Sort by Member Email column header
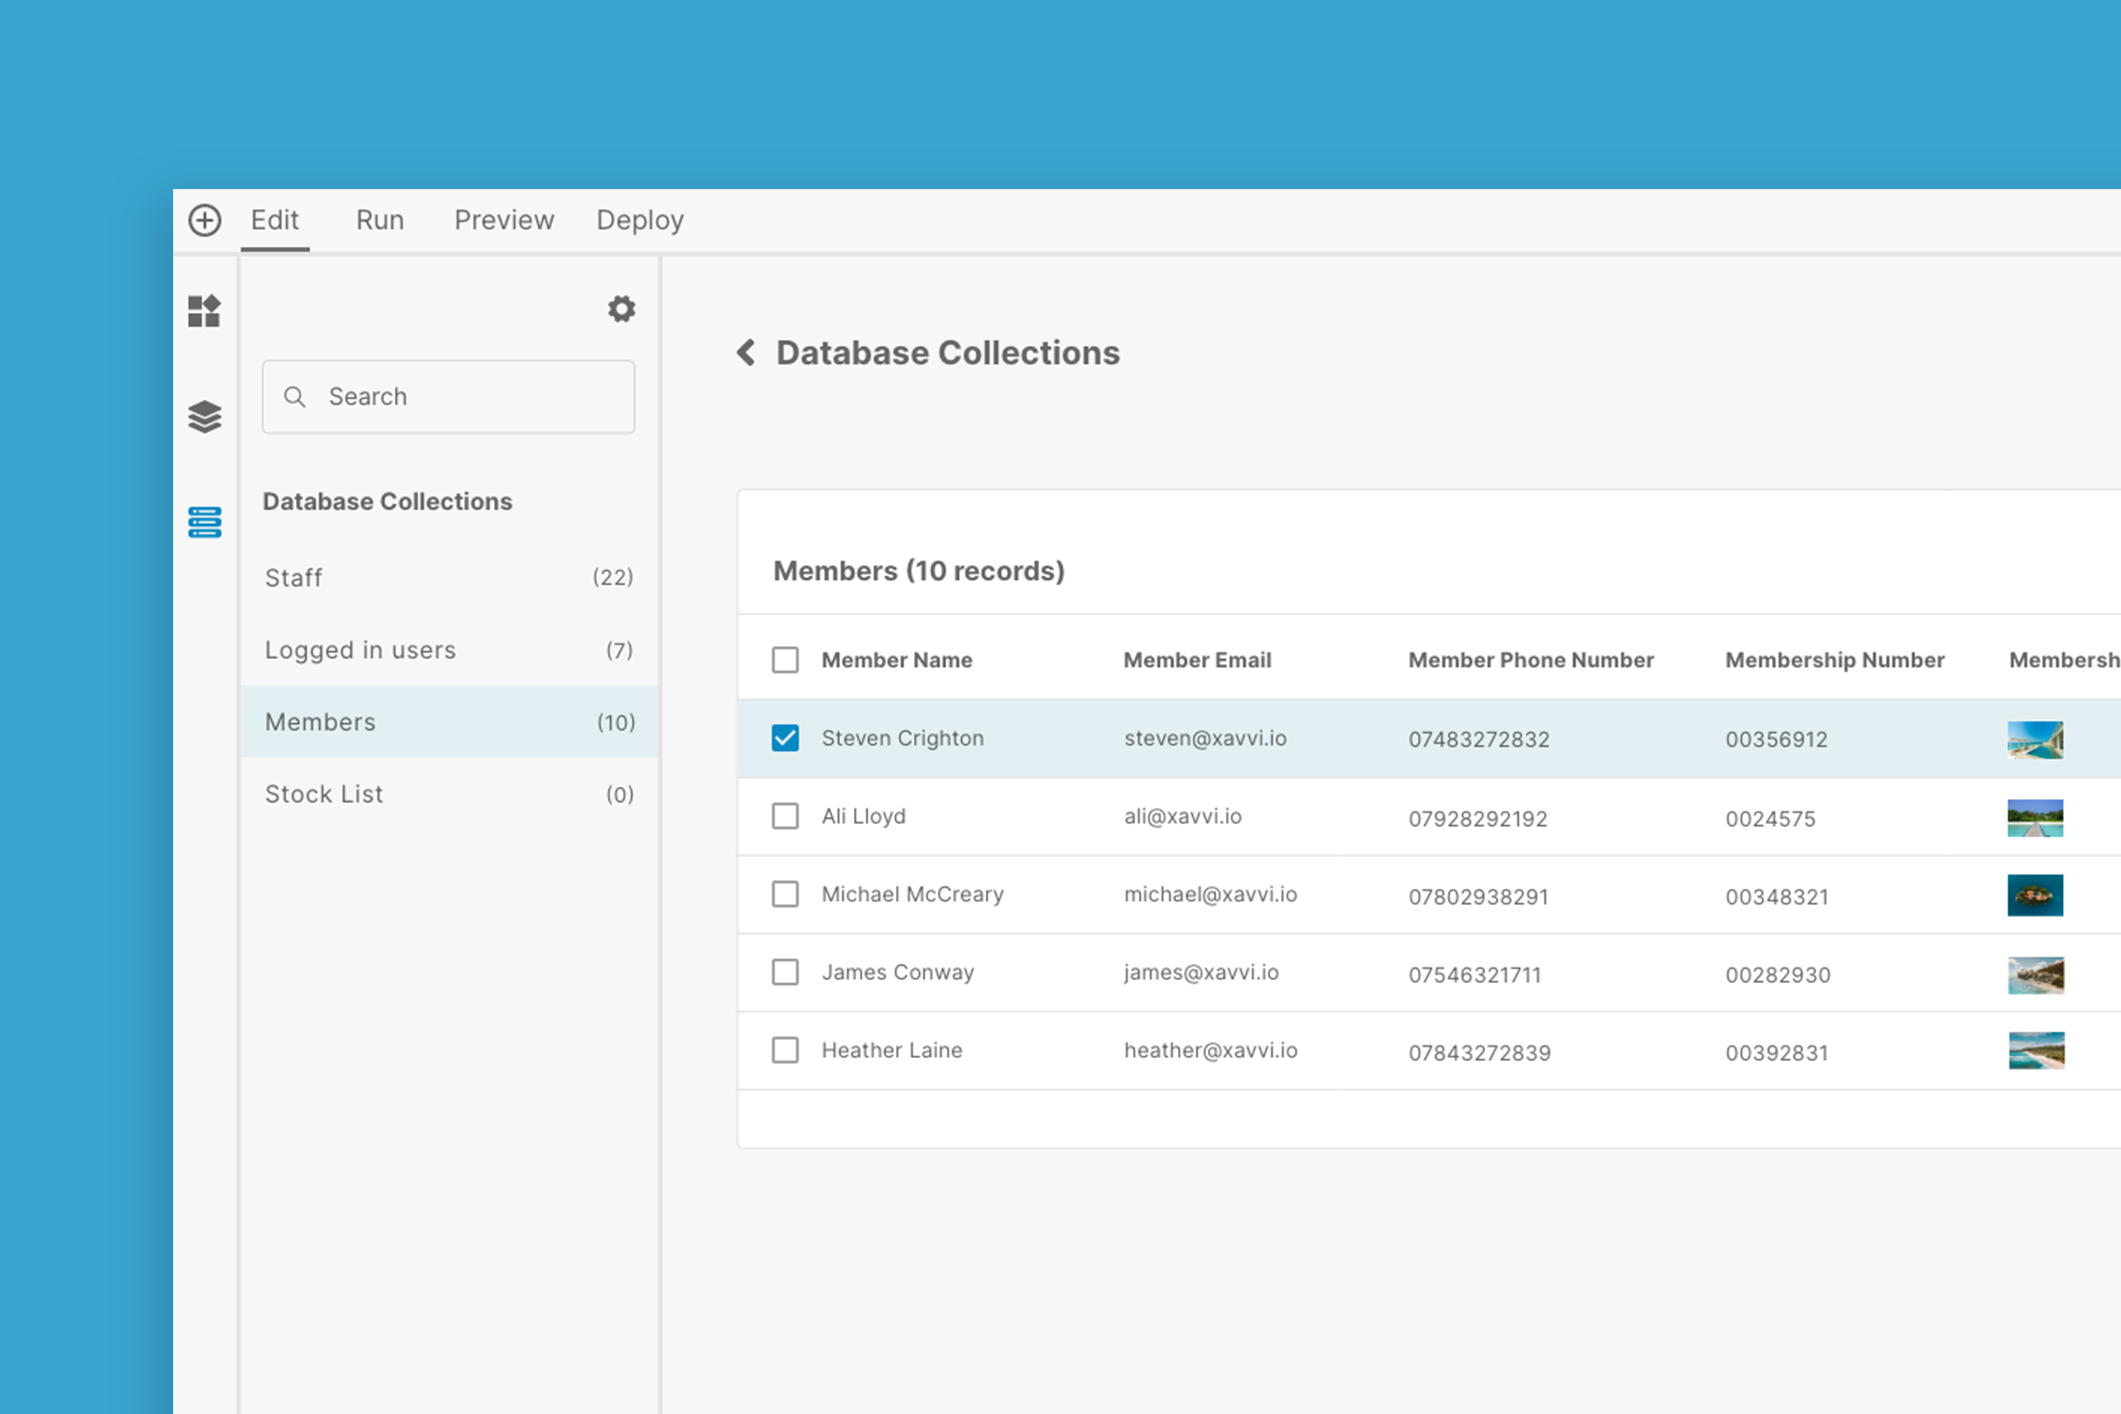Screen dimensions: 2121x1414 pos(1197,660)
